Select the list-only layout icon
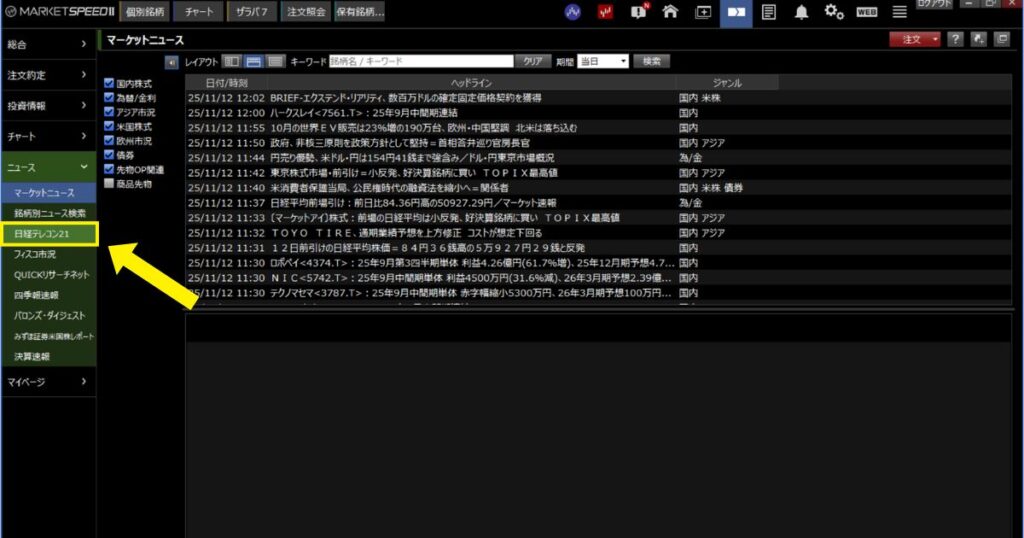Screen dimensions: 1024x538 click(276, 61)
